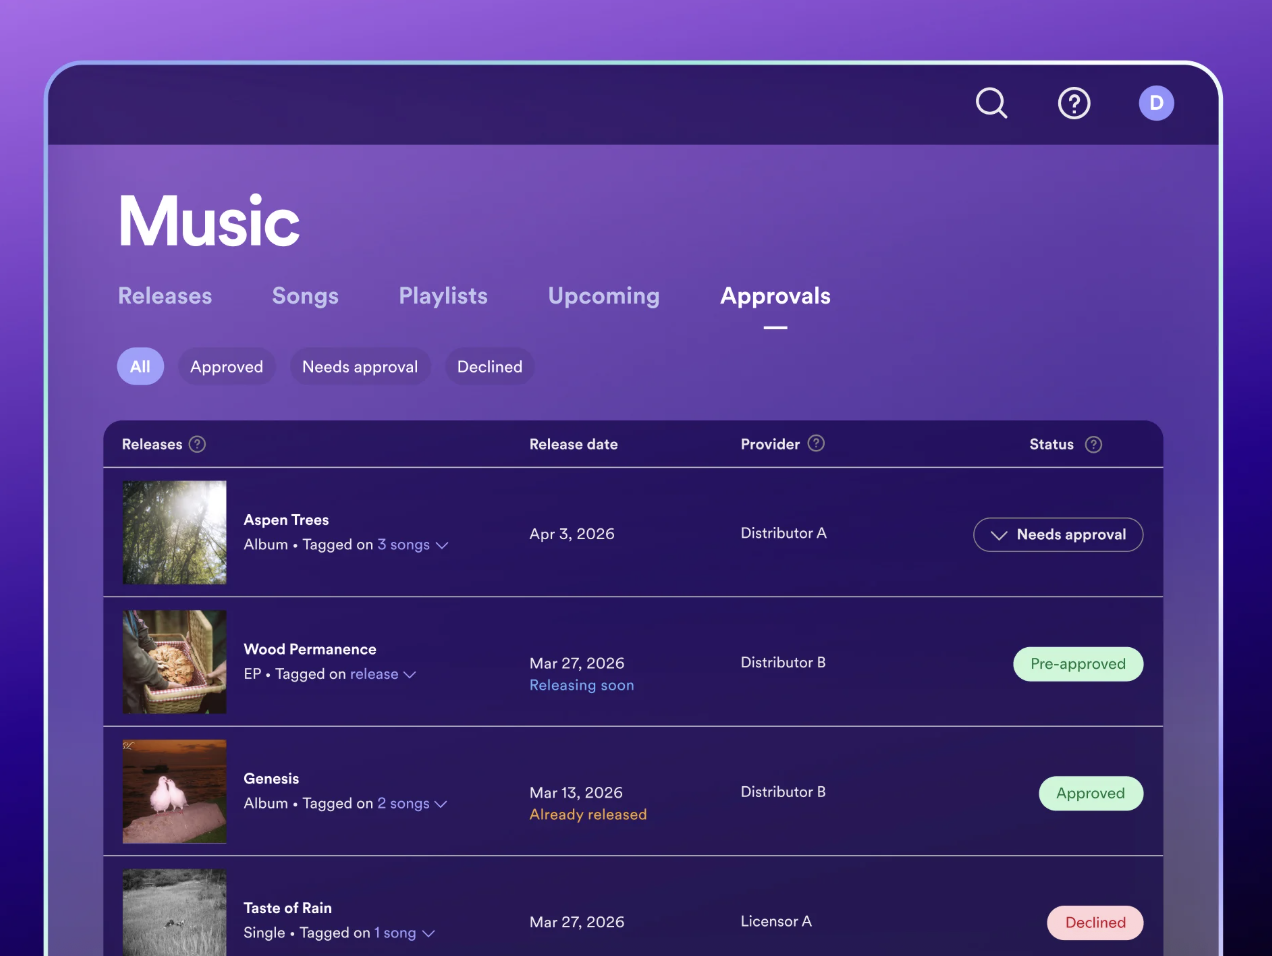1272x956 pixels.
Task: Expand the 1 song list for Taste of Rain
Action: point(405,933)
